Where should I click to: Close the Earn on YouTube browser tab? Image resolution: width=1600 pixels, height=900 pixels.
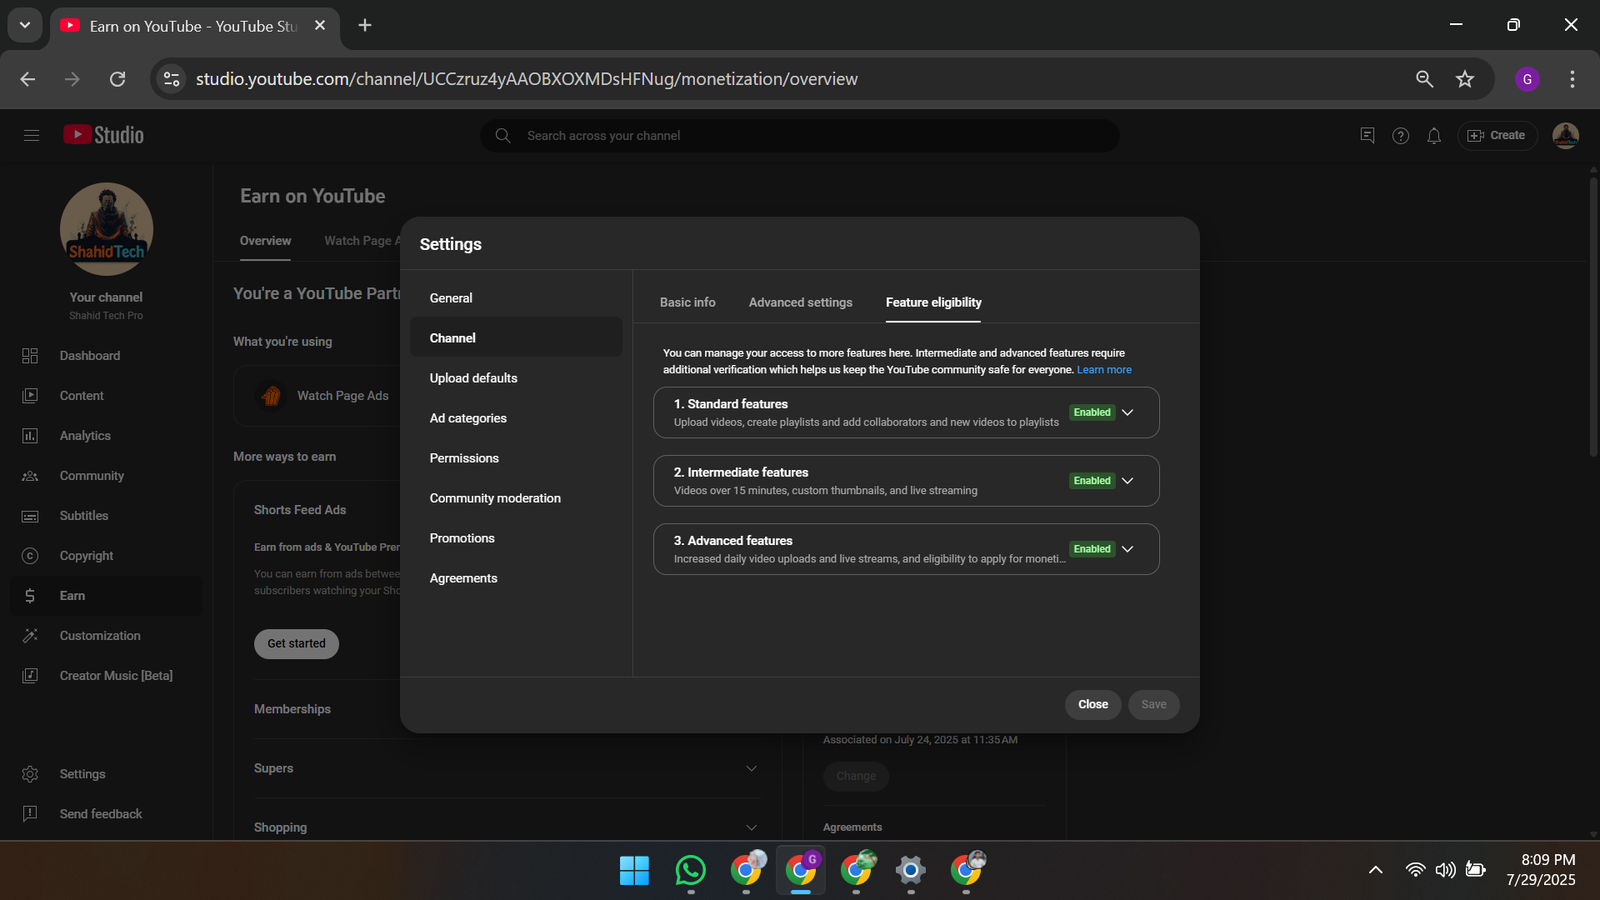click(x=320, y=25)
